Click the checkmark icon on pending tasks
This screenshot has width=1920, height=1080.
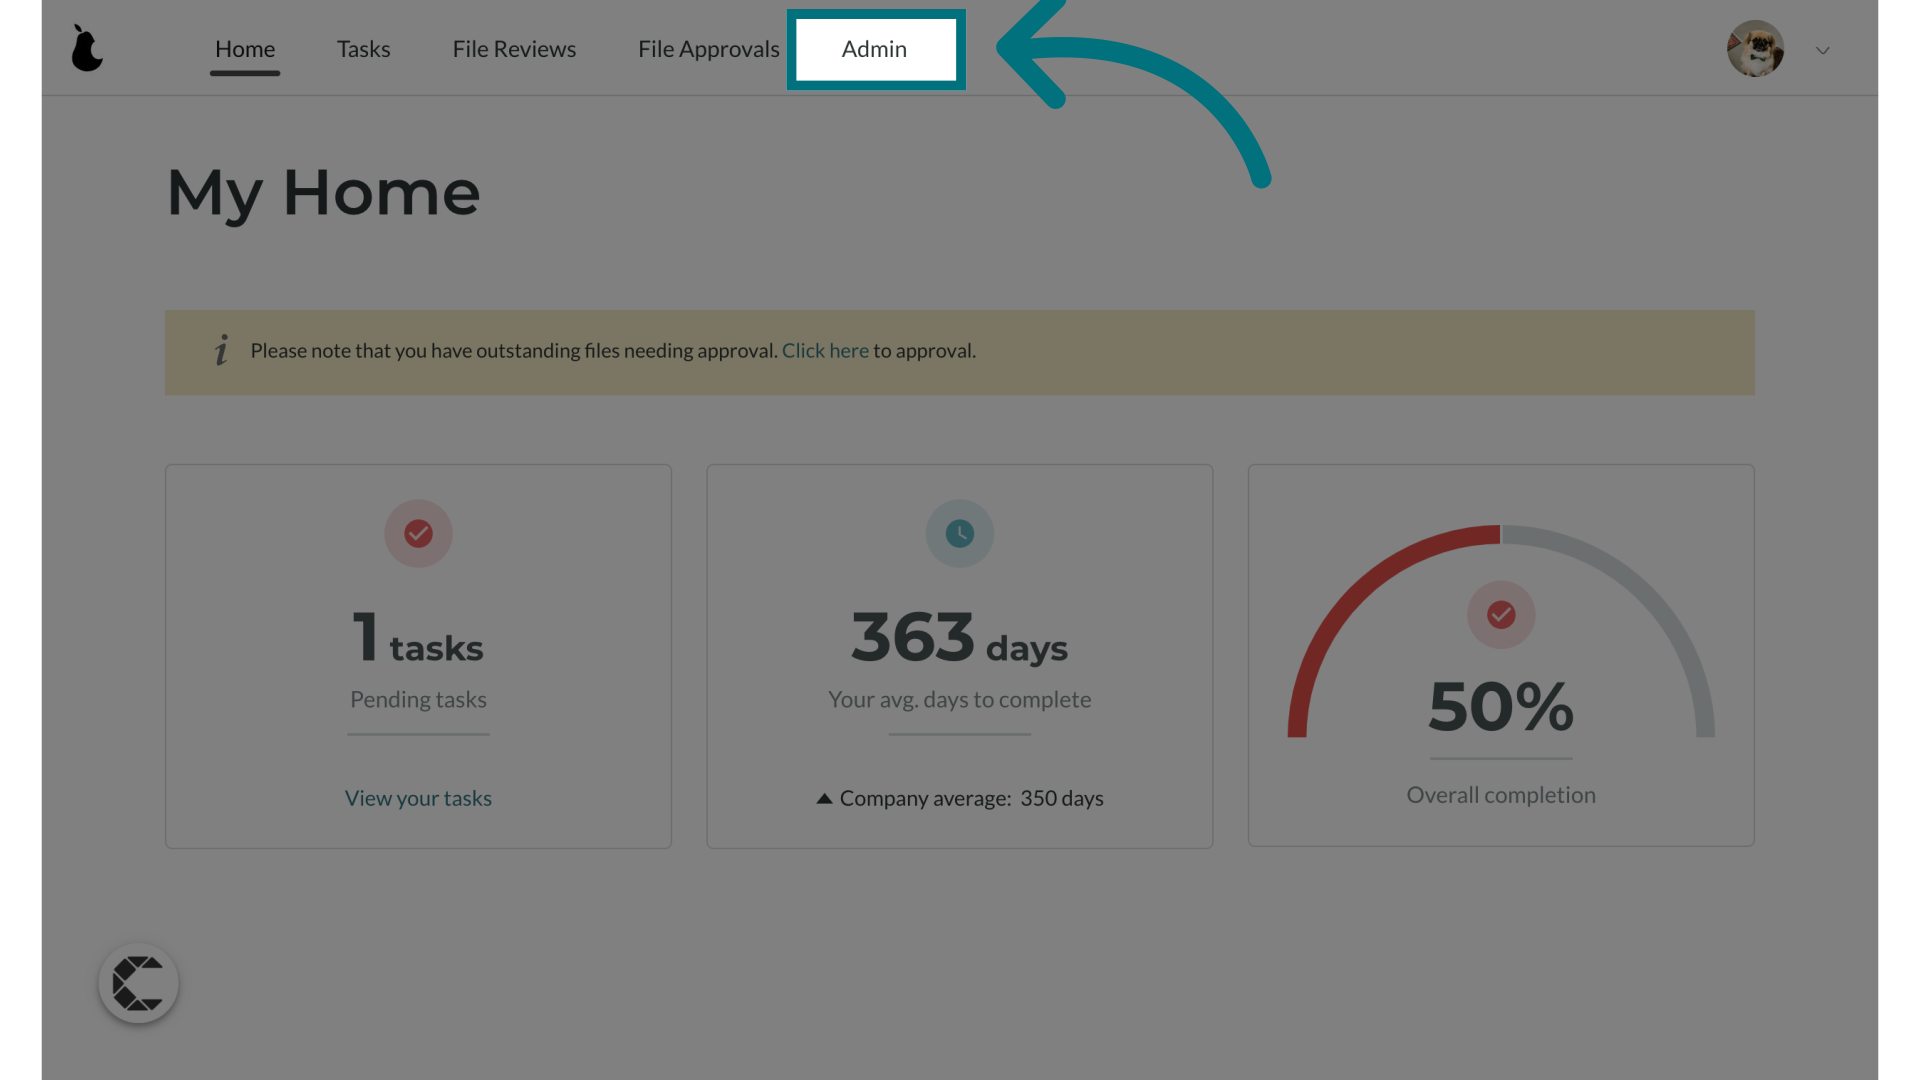tap(418, 533)
